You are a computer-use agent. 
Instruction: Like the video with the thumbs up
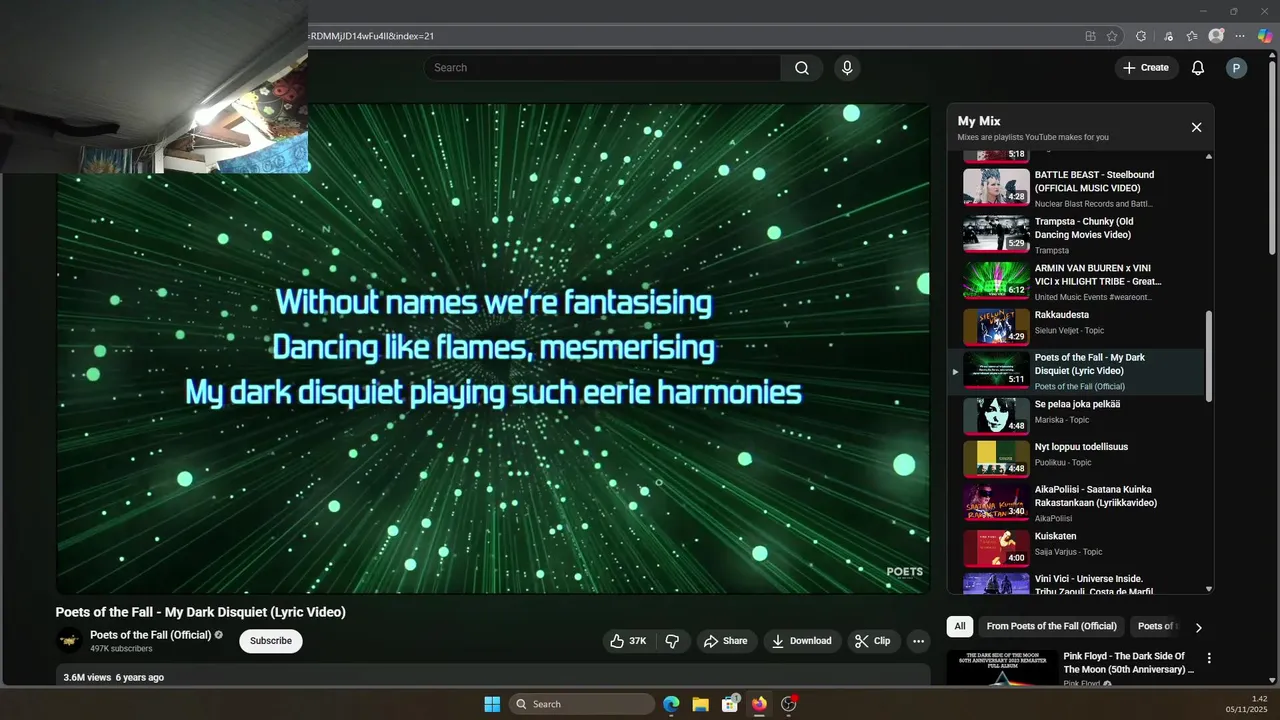(x=628, y=641)
